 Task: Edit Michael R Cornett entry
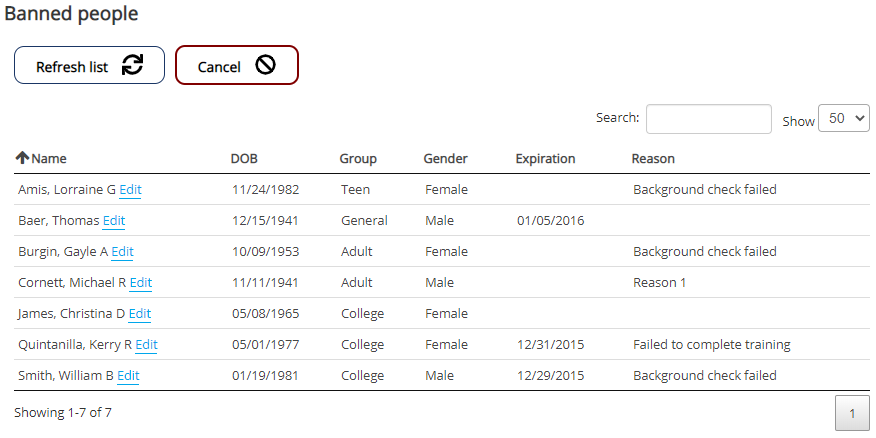pos(141,282)
